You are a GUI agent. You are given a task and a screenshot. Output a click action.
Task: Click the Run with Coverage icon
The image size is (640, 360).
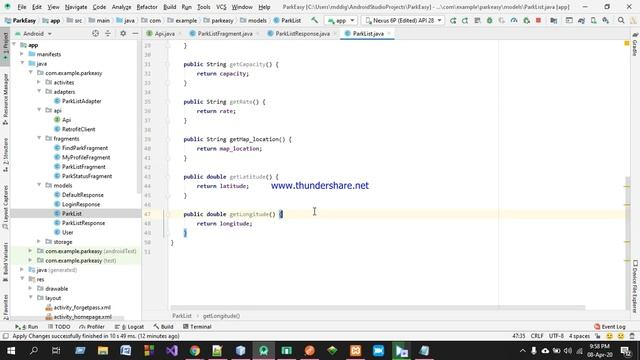pos(502,20)
